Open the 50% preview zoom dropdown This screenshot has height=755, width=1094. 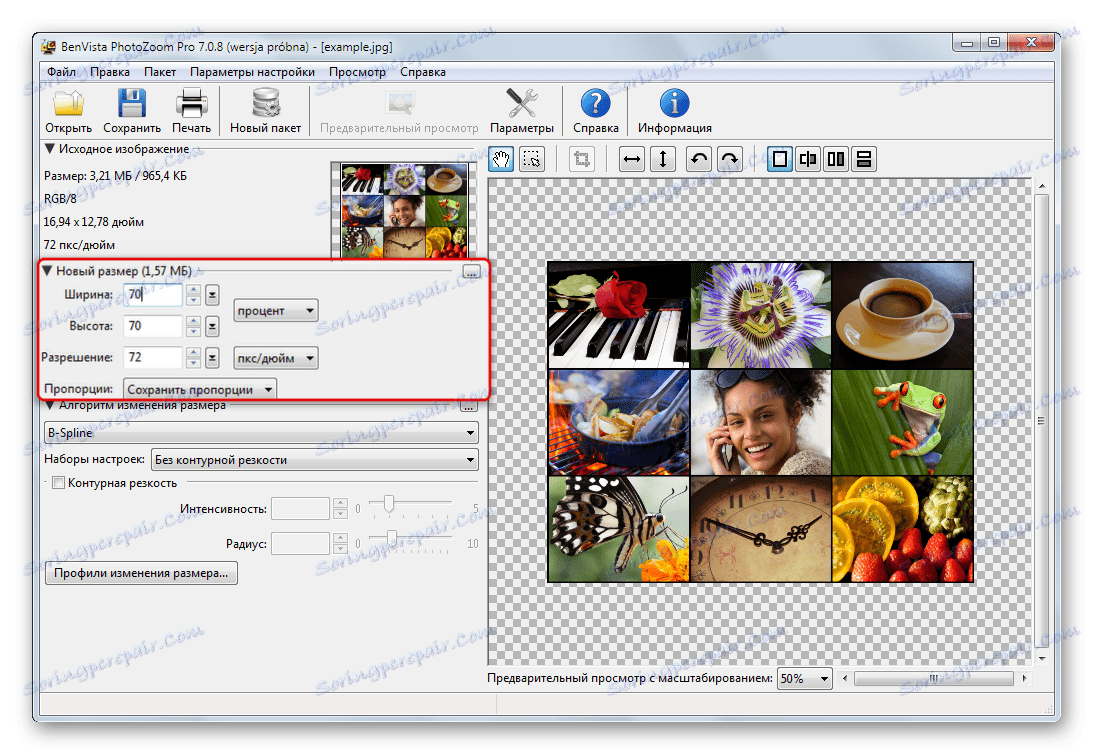[804, 678]
